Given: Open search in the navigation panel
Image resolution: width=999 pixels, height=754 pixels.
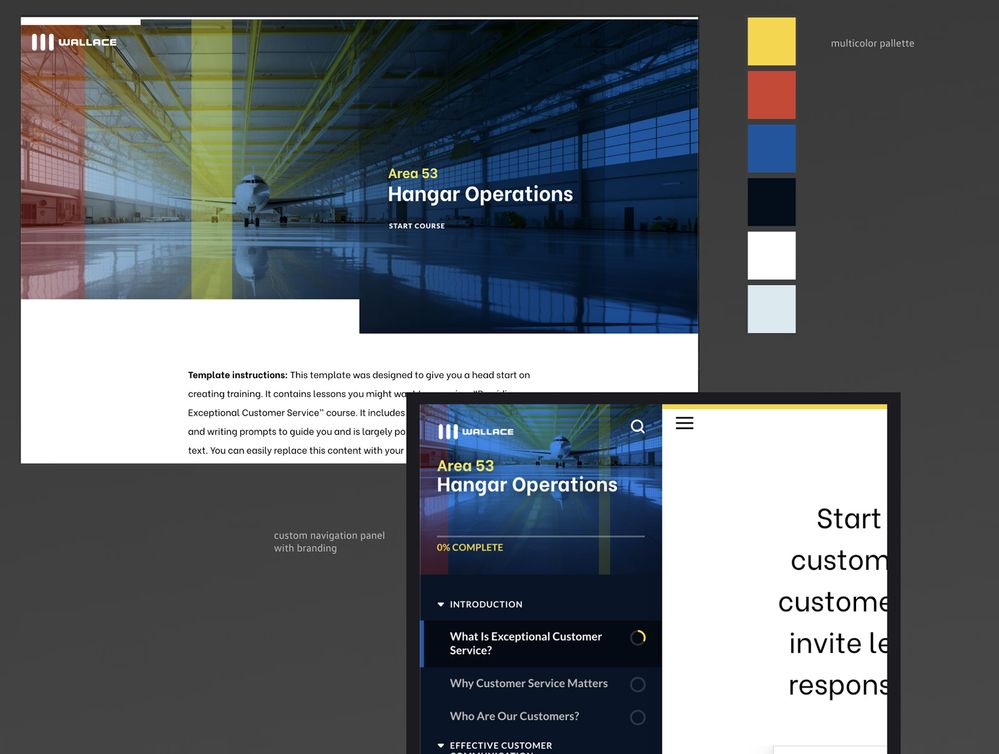Looking at the screenshot, I should pyautogui.click(x=637, y=426).
